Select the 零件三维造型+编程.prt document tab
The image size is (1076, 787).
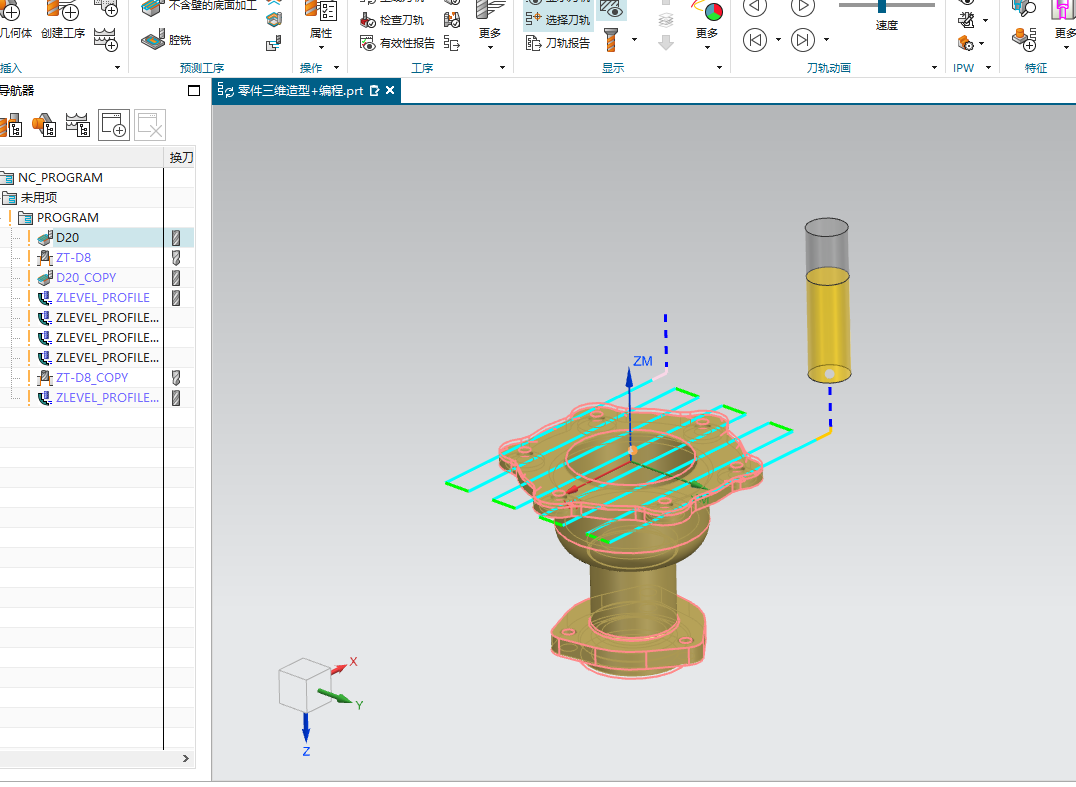[x=299, y=91]
